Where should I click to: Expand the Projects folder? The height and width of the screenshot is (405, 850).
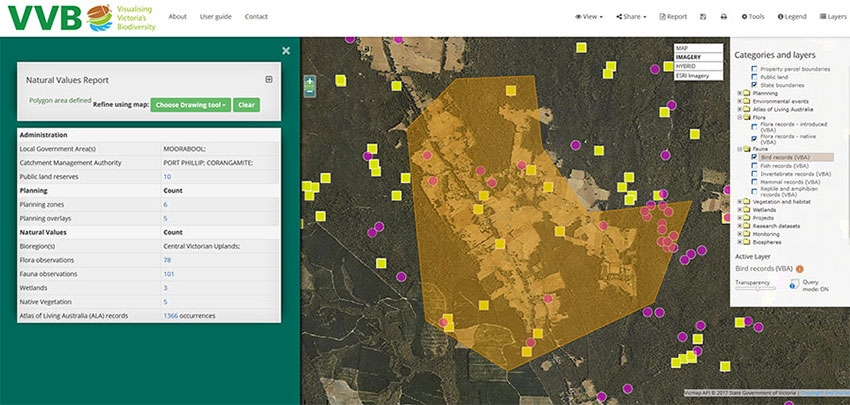[x=739, y=218]
